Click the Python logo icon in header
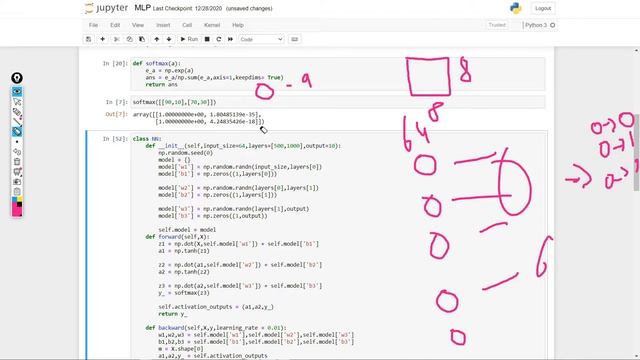This screenshot has width=640, height=360. 516,8
